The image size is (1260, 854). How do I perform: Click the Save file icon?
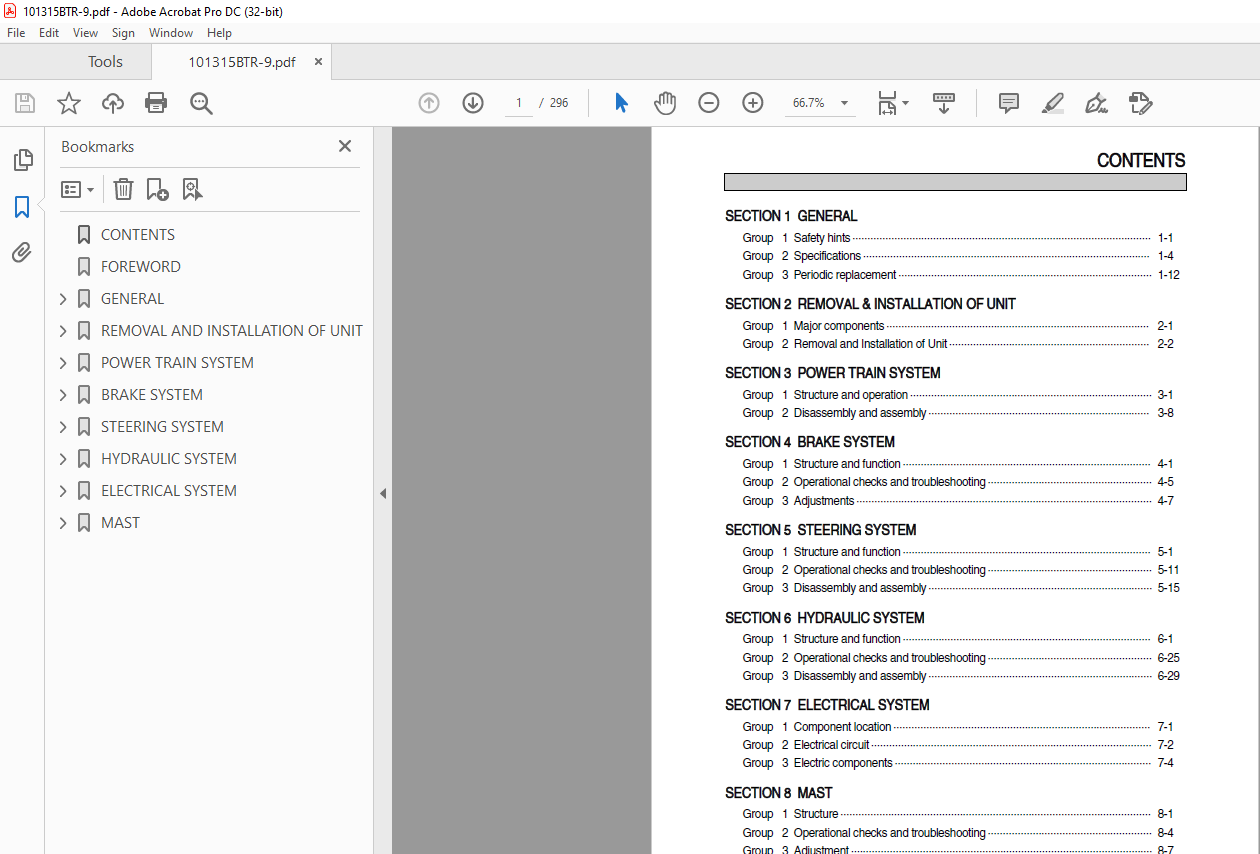[x=25, y=103]
